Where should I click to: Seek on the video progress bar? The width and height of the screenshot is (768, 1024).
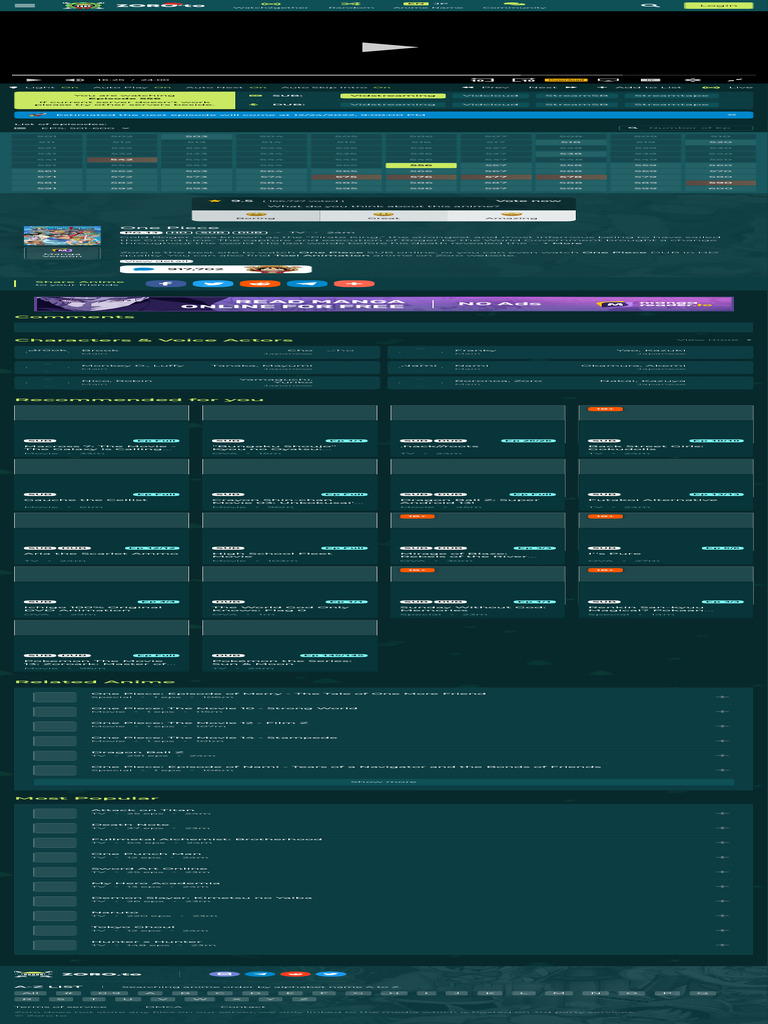pyautogui.click(x=384, y=74)
